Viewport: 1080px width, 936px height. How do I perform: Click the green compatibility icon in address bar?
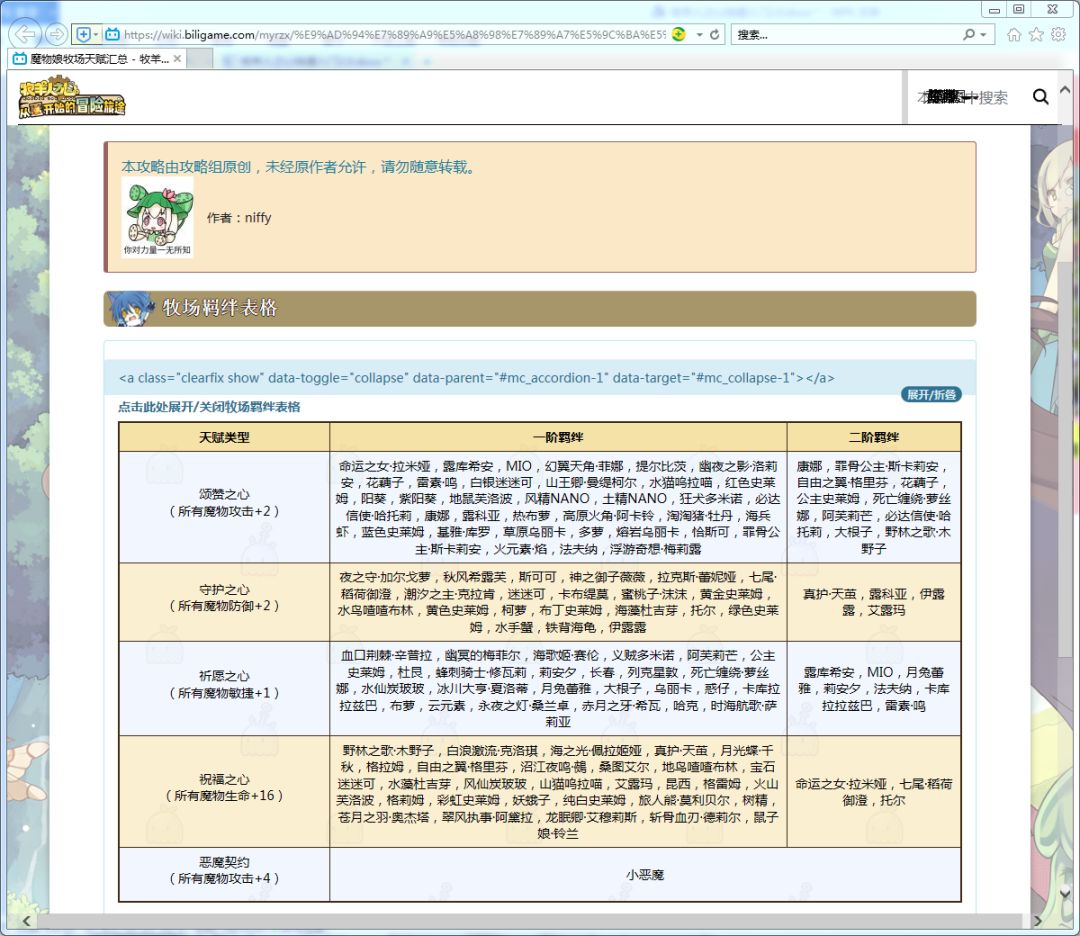click(679, 34)
